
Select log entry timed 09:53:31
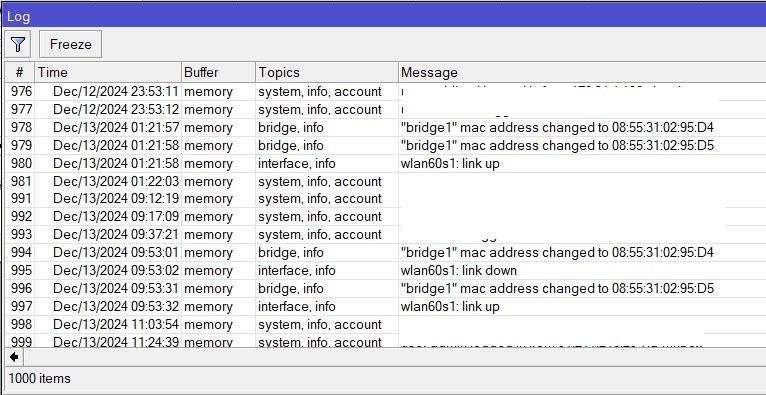(385, 289)
